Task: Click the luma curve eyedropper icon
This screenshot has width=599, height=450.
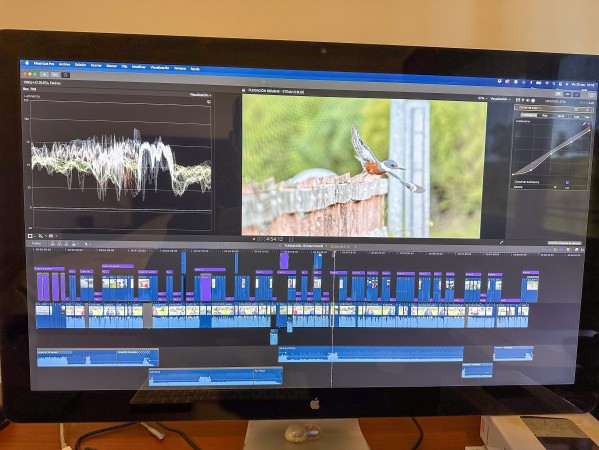Action: 584,124
